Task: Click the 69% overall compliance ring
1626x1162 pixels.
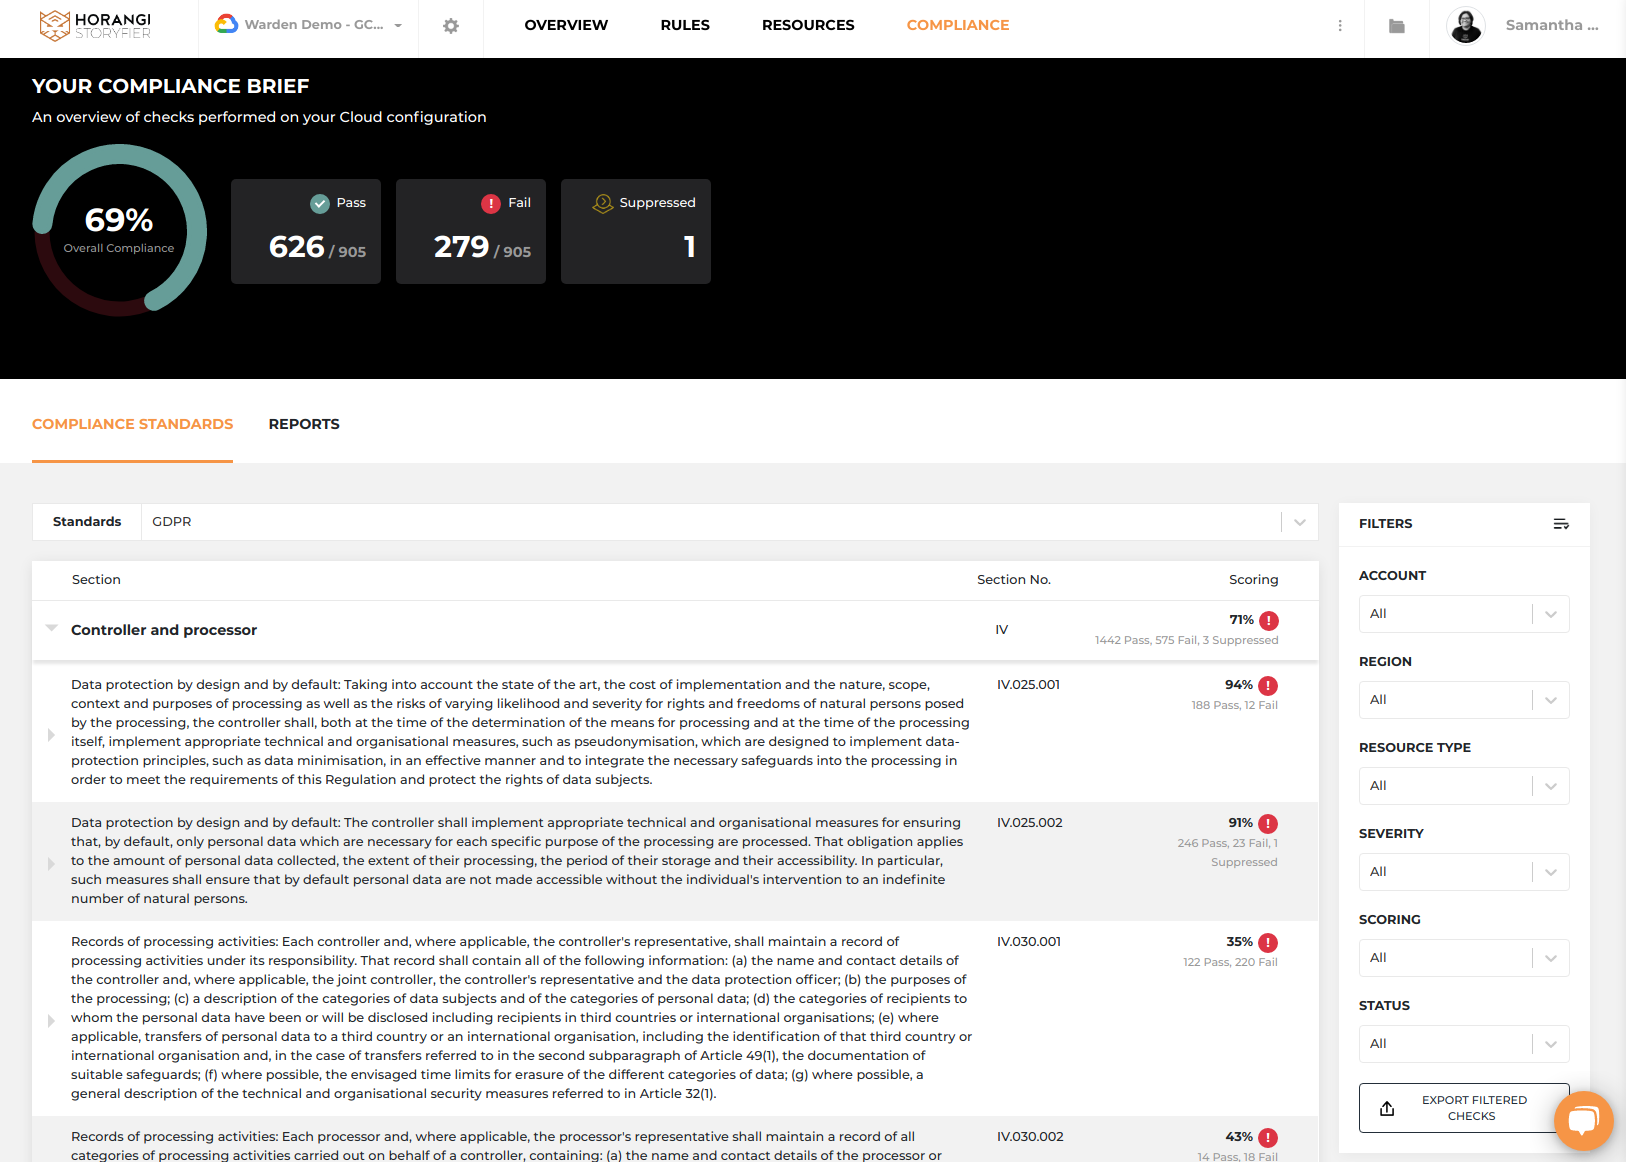Action: coord(119,230)
